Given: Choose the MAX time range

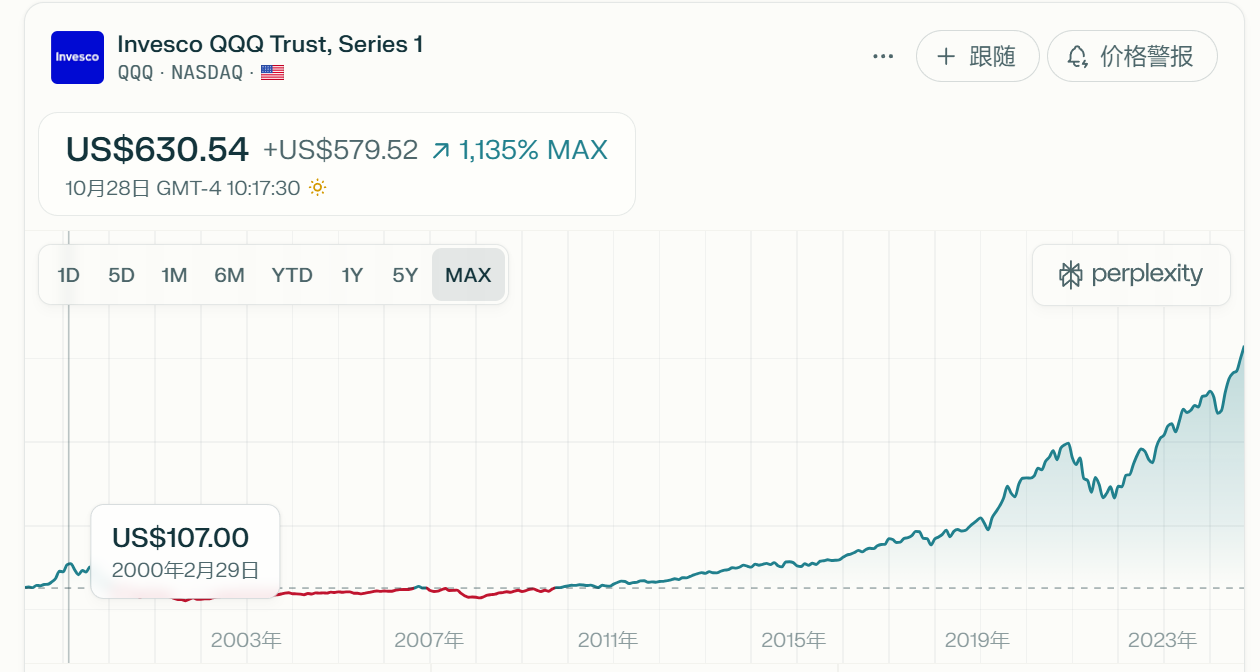Looking at the screenshot, I should (x=468, y=275).
